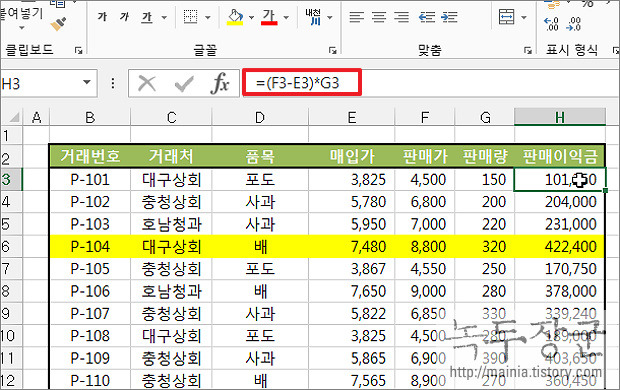Open Merge and Center dropdown arrow

[524, 17]
